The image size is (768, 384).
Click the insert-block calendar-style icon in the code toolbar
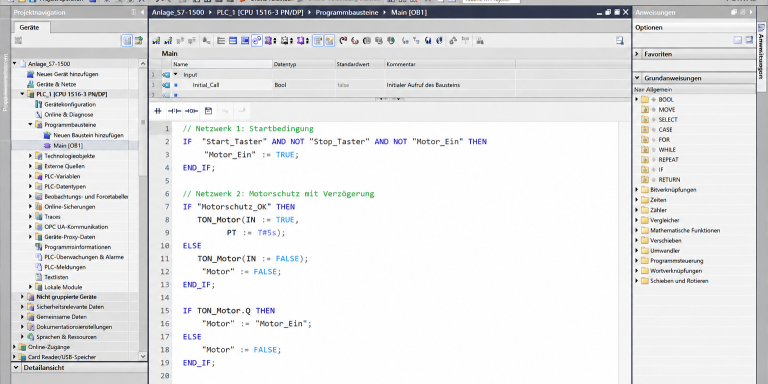click(208, 111)
